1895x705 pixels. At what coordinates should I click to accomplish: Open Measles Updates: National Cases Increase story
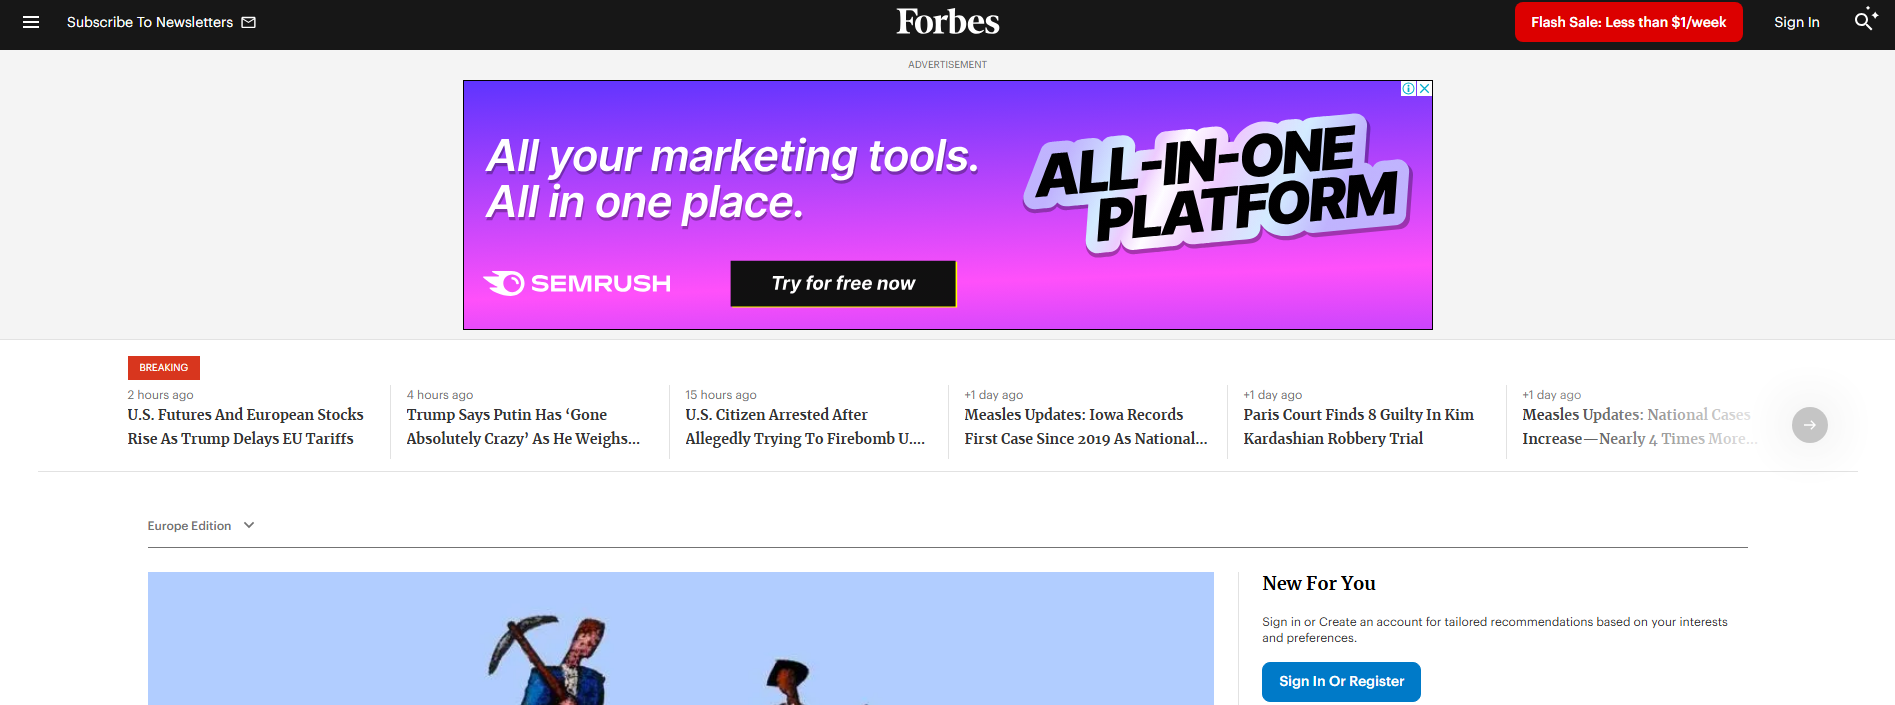(1639, 426)
